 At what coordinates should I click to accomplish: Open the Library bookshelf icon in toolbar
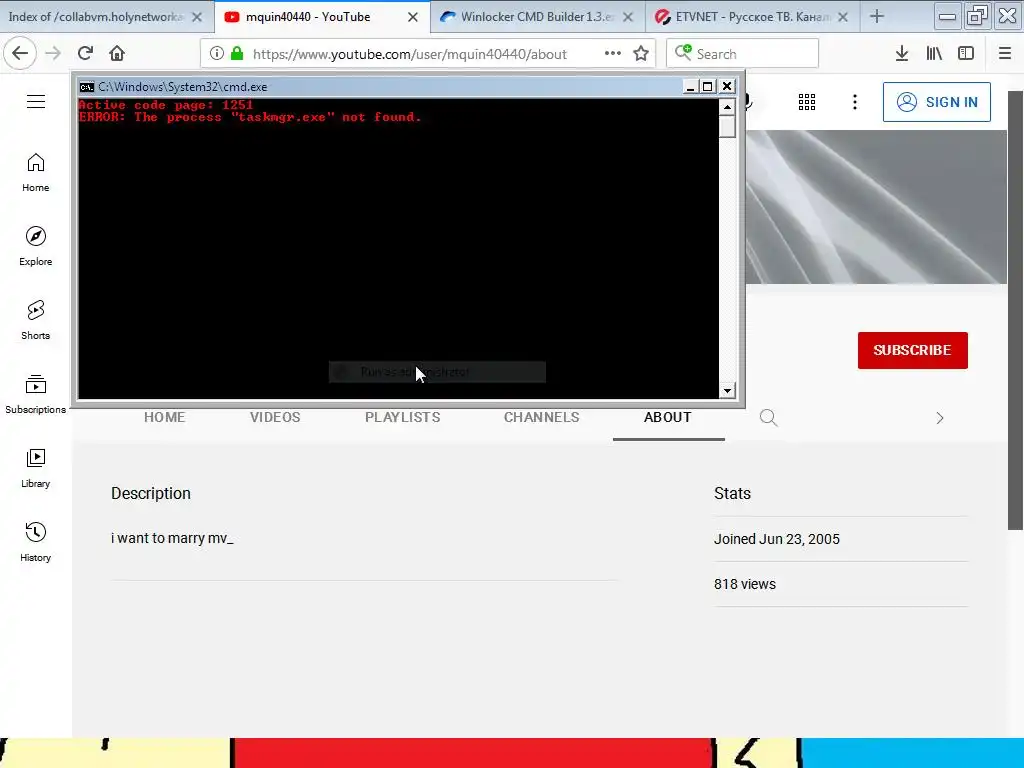(x=935, y=54)
